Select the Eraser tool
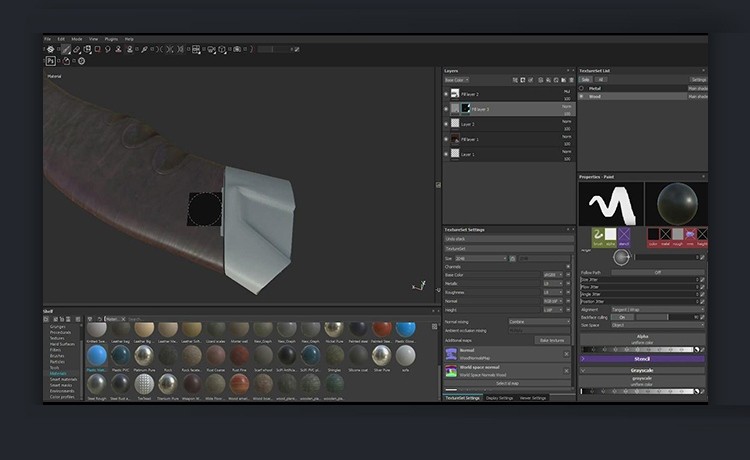Image resolution: width=750 pixels, height=460 pixels. tap(77, 49)
